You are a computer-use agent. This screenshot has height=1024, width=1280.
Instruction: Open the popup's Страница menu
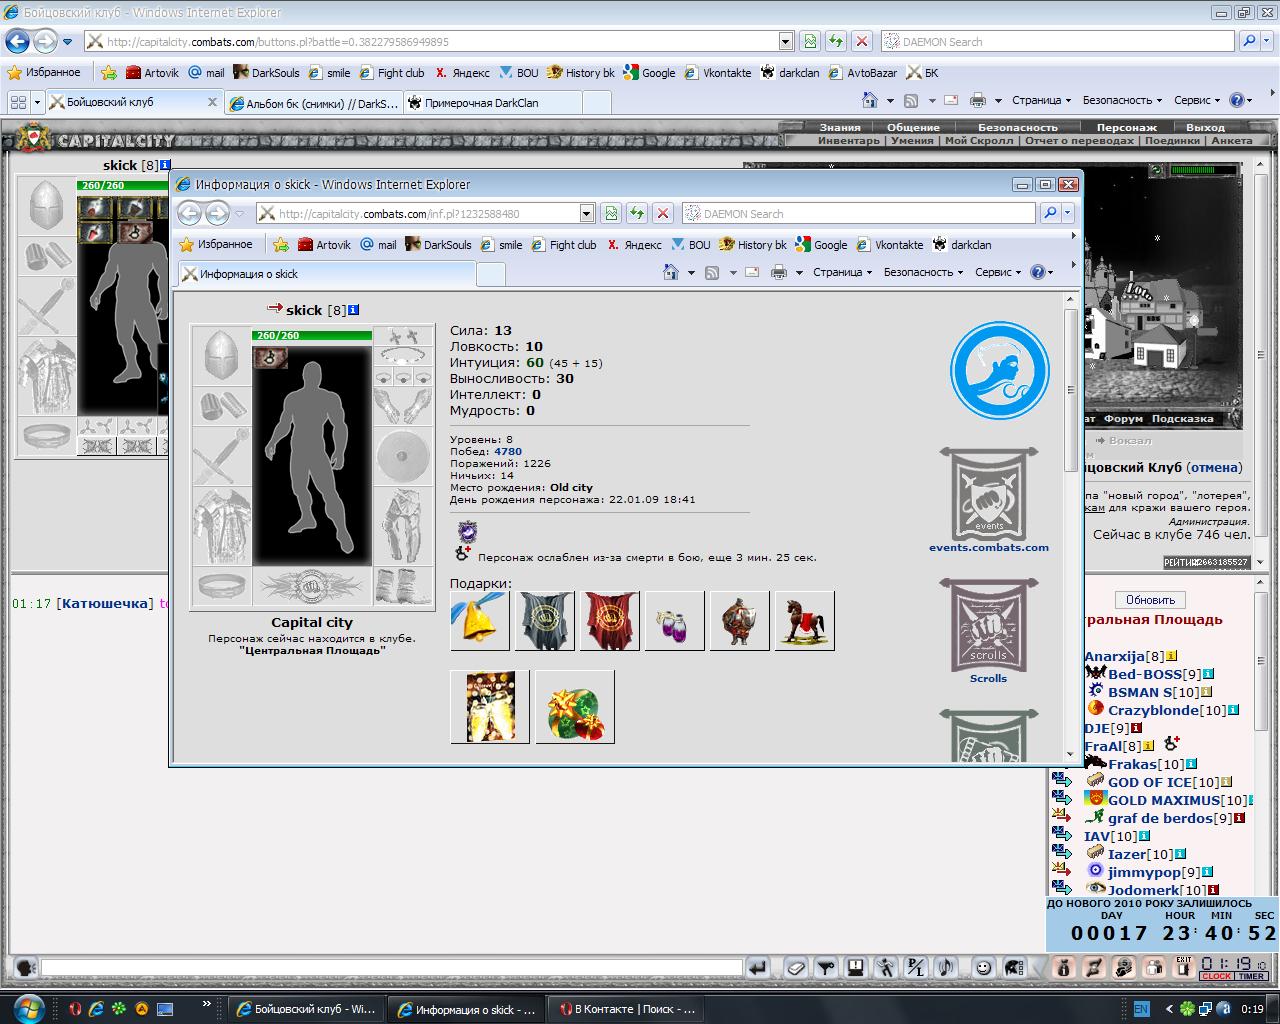[842, 272]
